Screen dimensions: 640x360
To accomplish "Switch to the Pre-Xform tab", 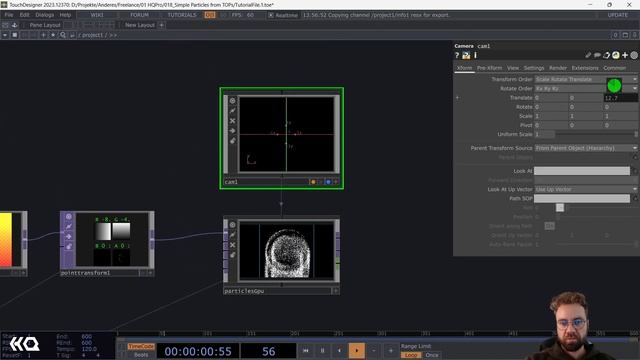I will coord(489,68).
